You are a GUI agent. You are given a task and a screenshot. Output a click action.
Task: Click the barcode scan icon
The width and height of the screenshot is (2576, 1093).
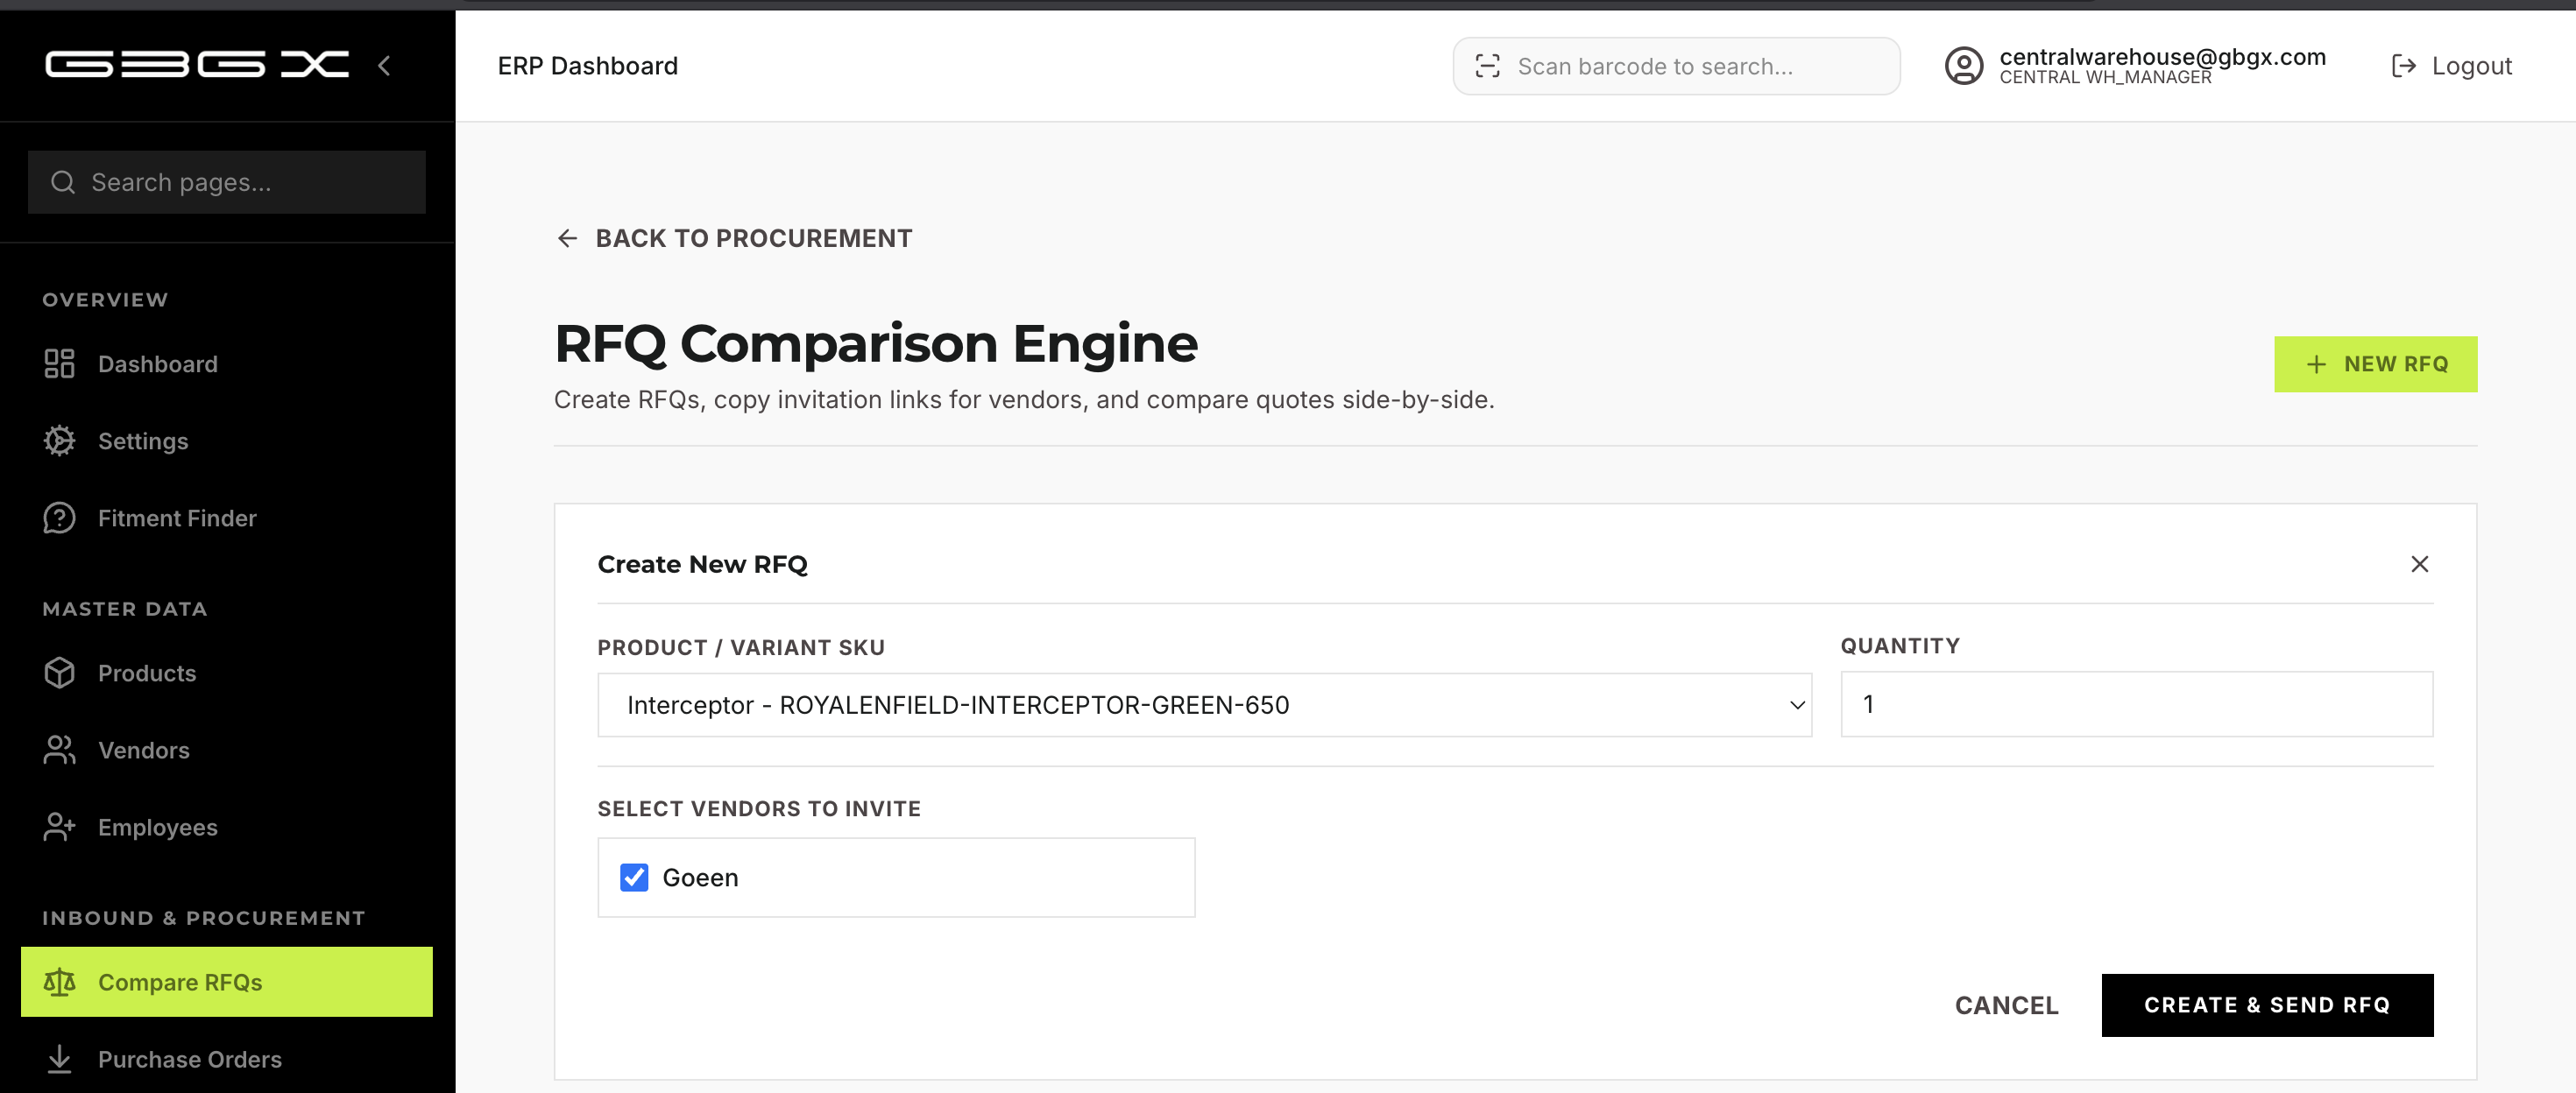[1487, 66]
